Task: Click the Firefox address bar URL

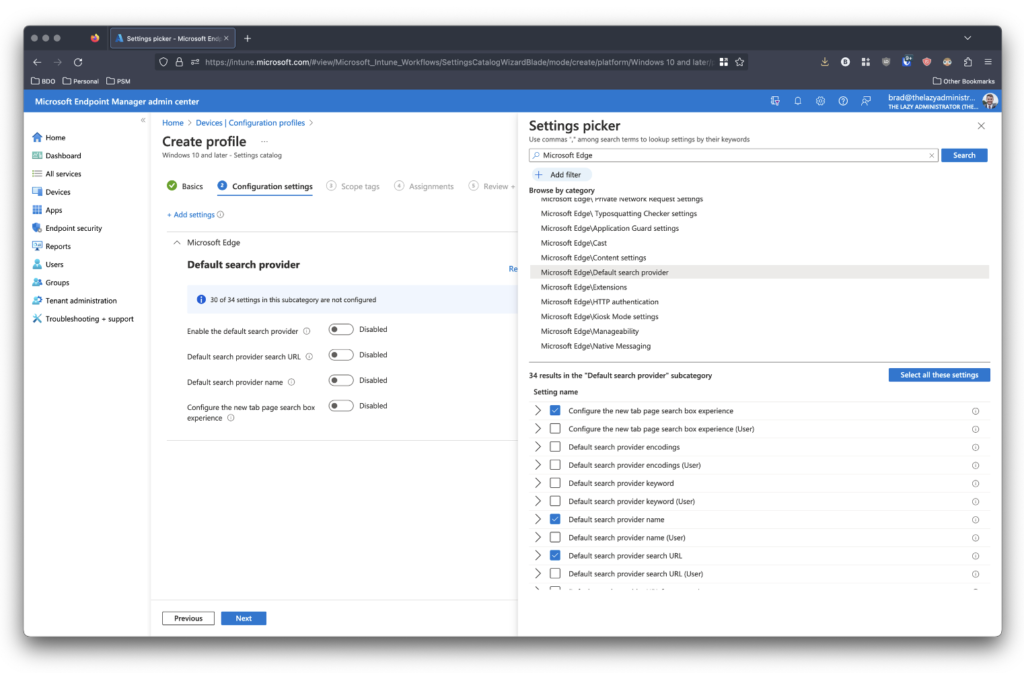Action: [457, 62]
